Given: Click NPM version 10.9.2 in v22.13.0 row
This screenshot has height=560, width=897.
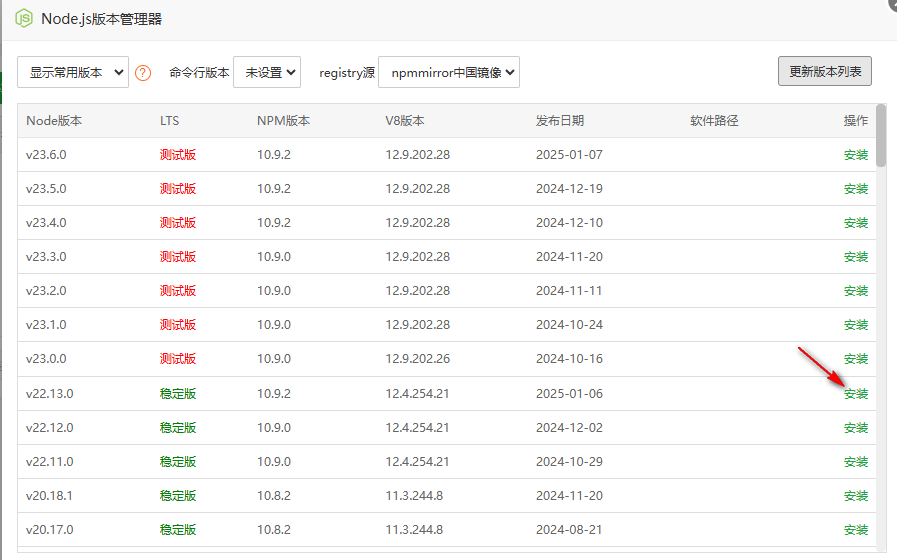Looking at the screenshot, I should point(273,394).
